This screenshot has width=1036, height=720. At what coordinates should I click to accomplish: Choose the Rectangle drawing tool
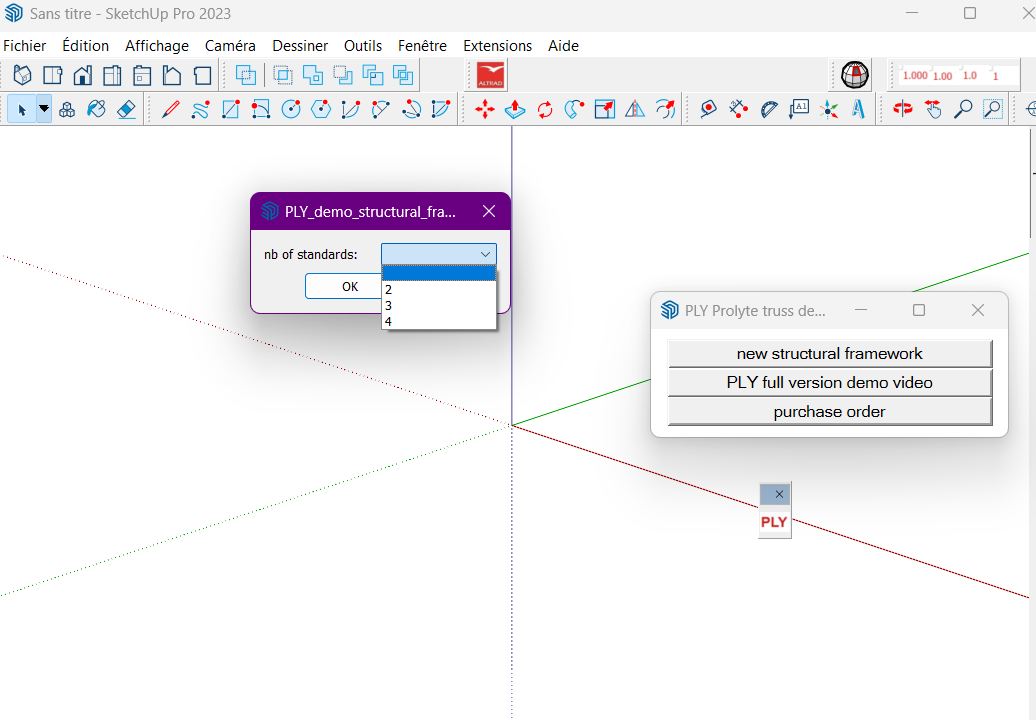point(230,109)
